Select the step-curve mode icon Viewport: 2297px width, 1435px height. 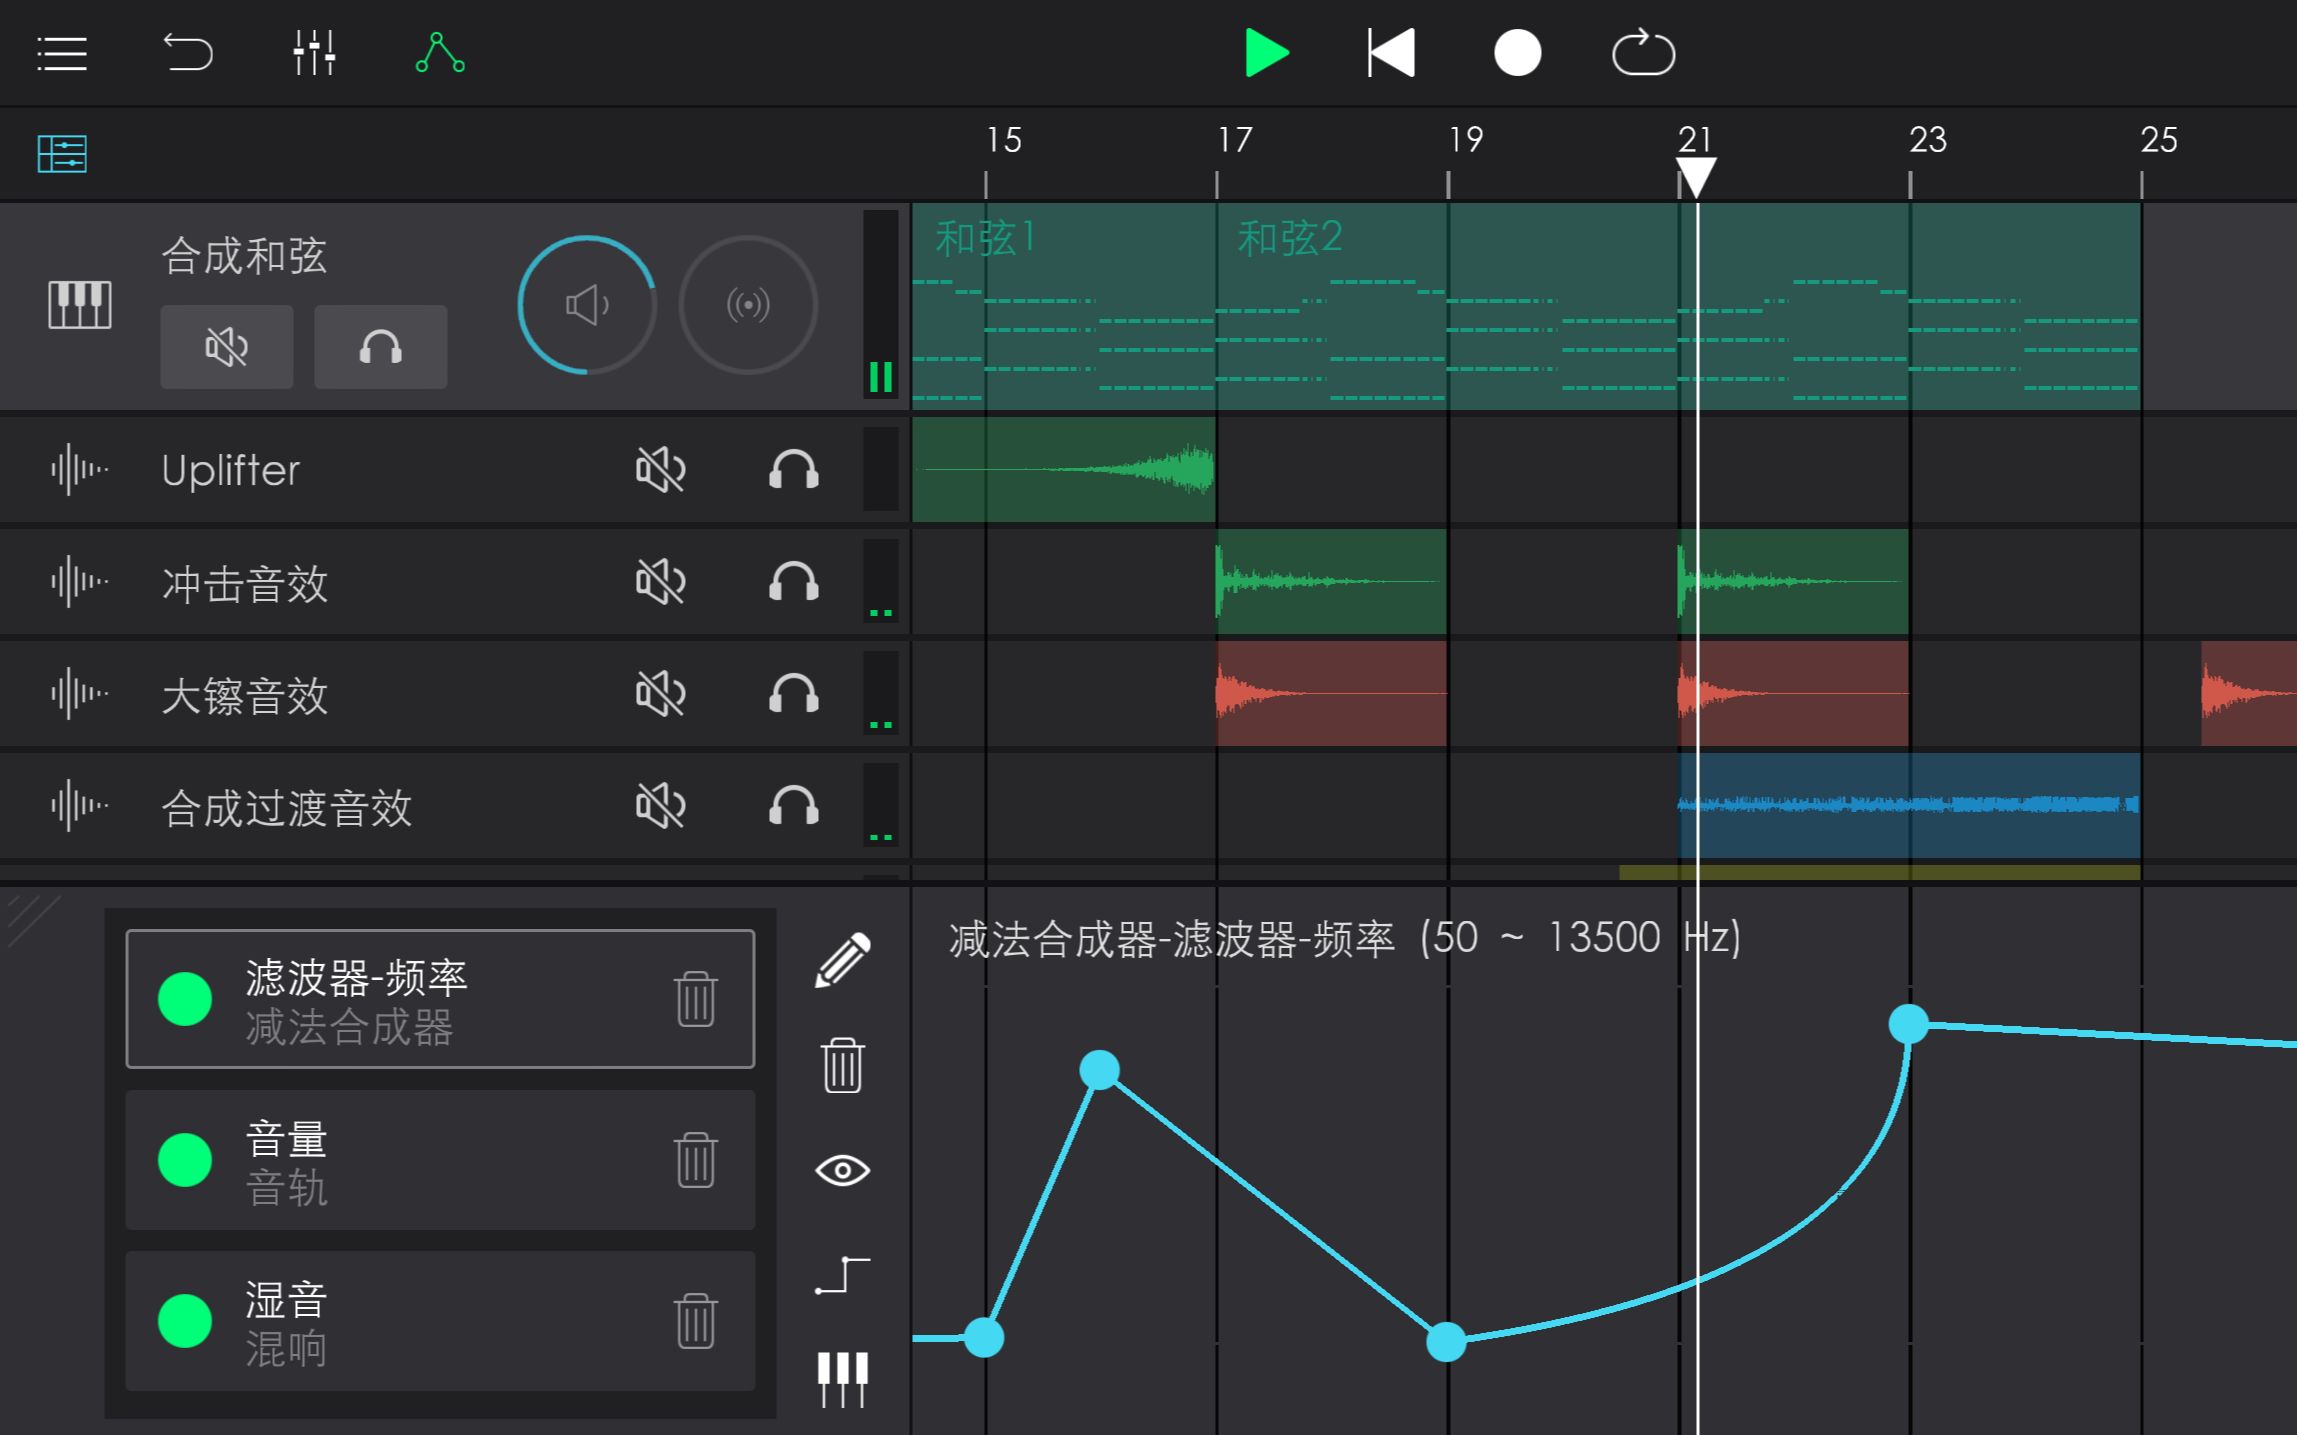coord(841,1277)
